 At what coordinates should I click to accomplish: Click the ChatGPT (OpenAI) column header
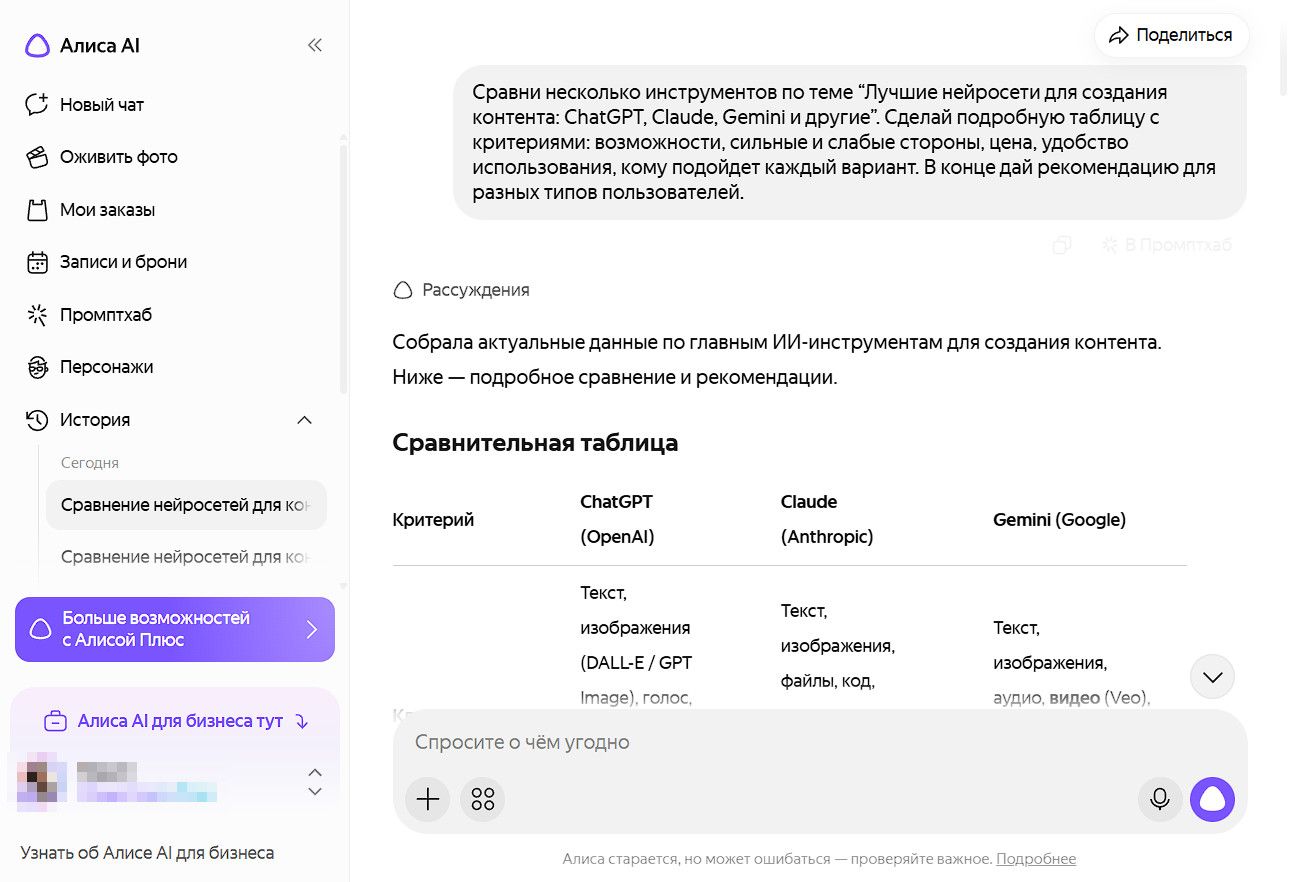pos(617,519)
